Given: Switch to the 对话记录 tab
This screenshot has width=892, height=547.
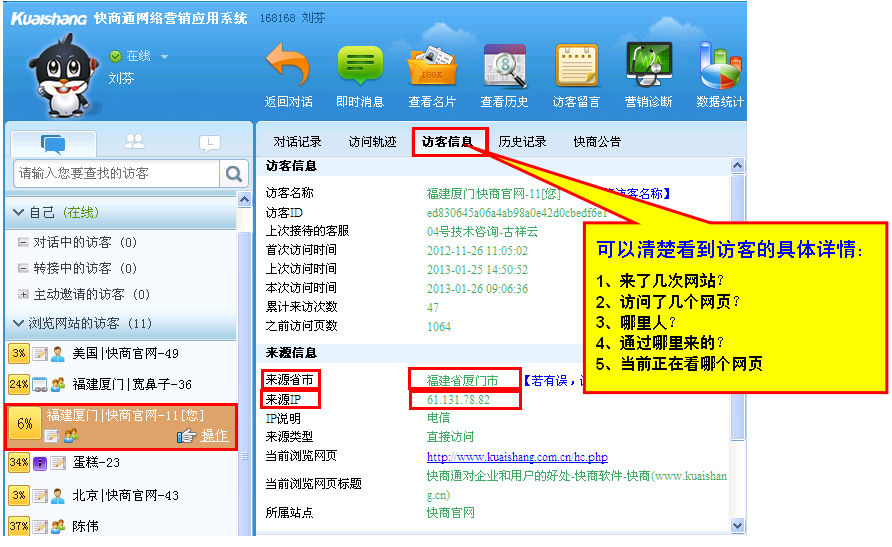Looking at the screenshot, I should tap(298, 142).
